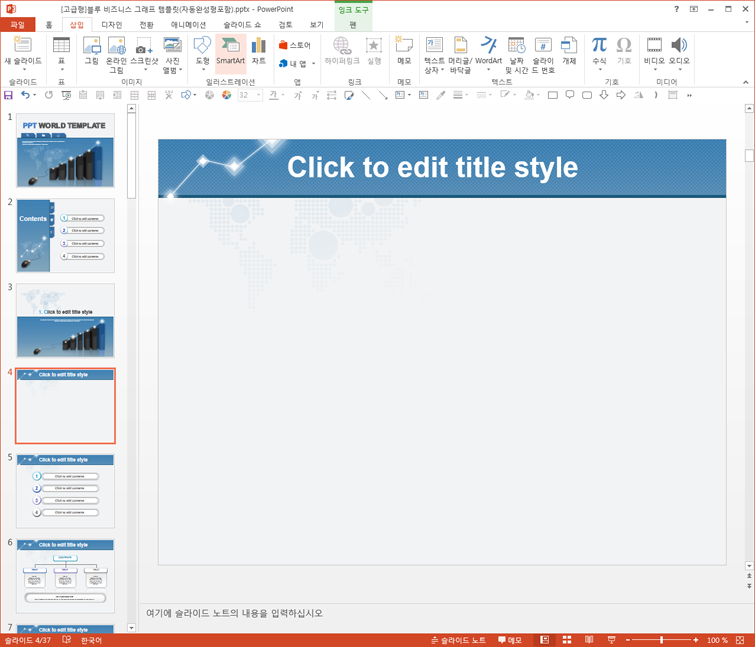Open the Review tab

pos(285,25)
